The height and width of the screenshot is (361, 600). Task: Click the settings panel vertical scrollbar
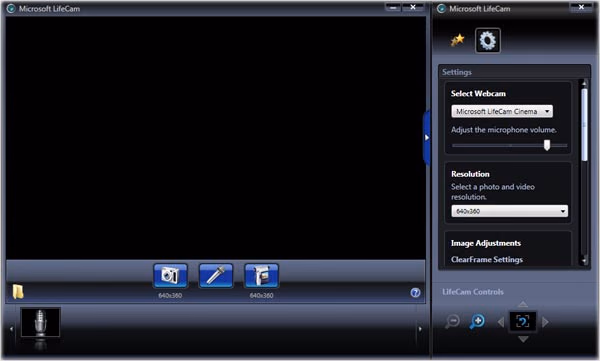584,125
